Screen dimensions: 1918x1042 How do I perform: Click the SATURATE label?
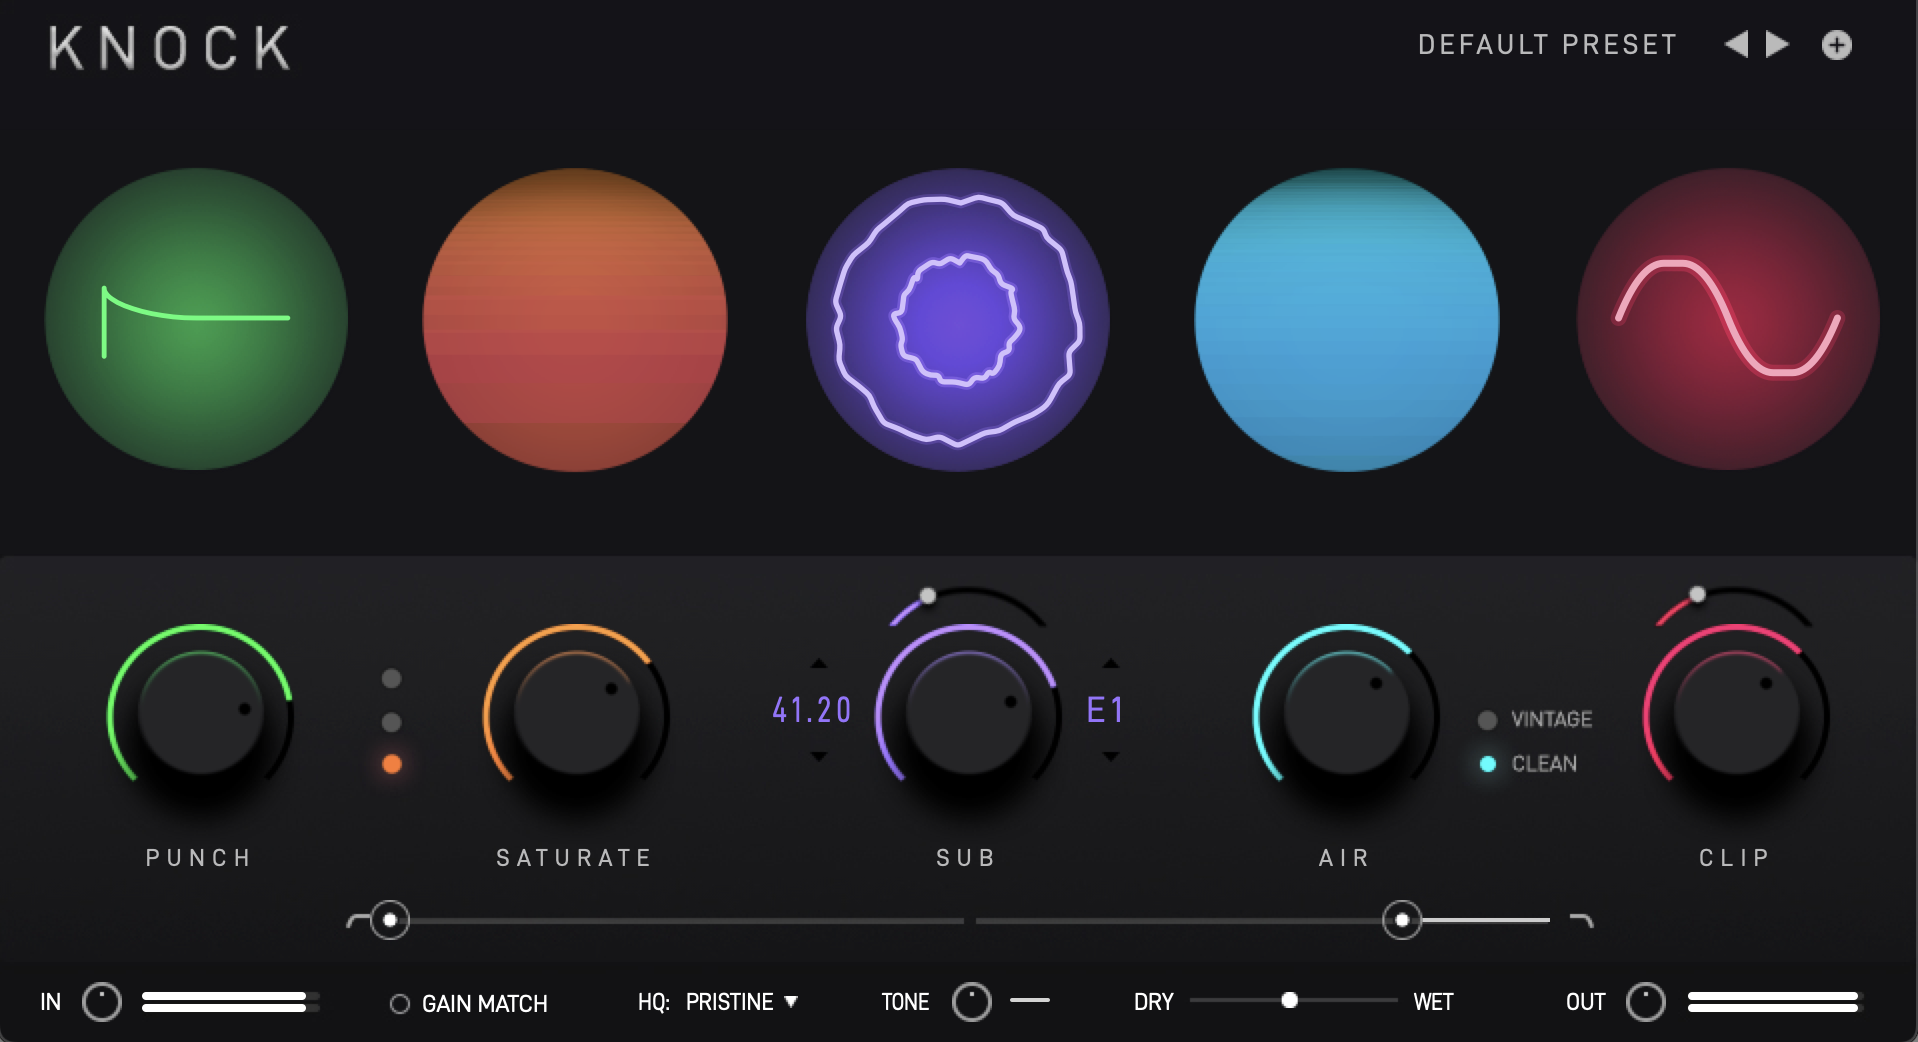coord(575,858)
